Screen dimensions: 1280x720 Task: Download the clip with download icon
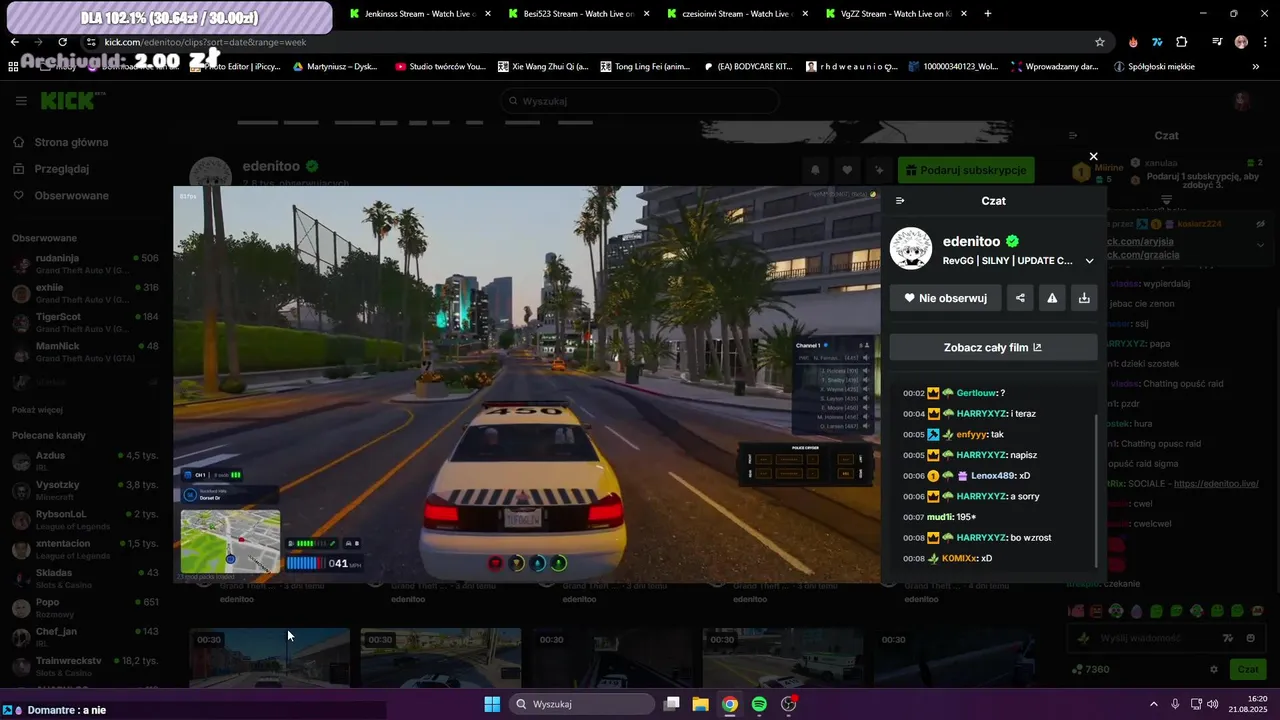[x=1084, y=297]
